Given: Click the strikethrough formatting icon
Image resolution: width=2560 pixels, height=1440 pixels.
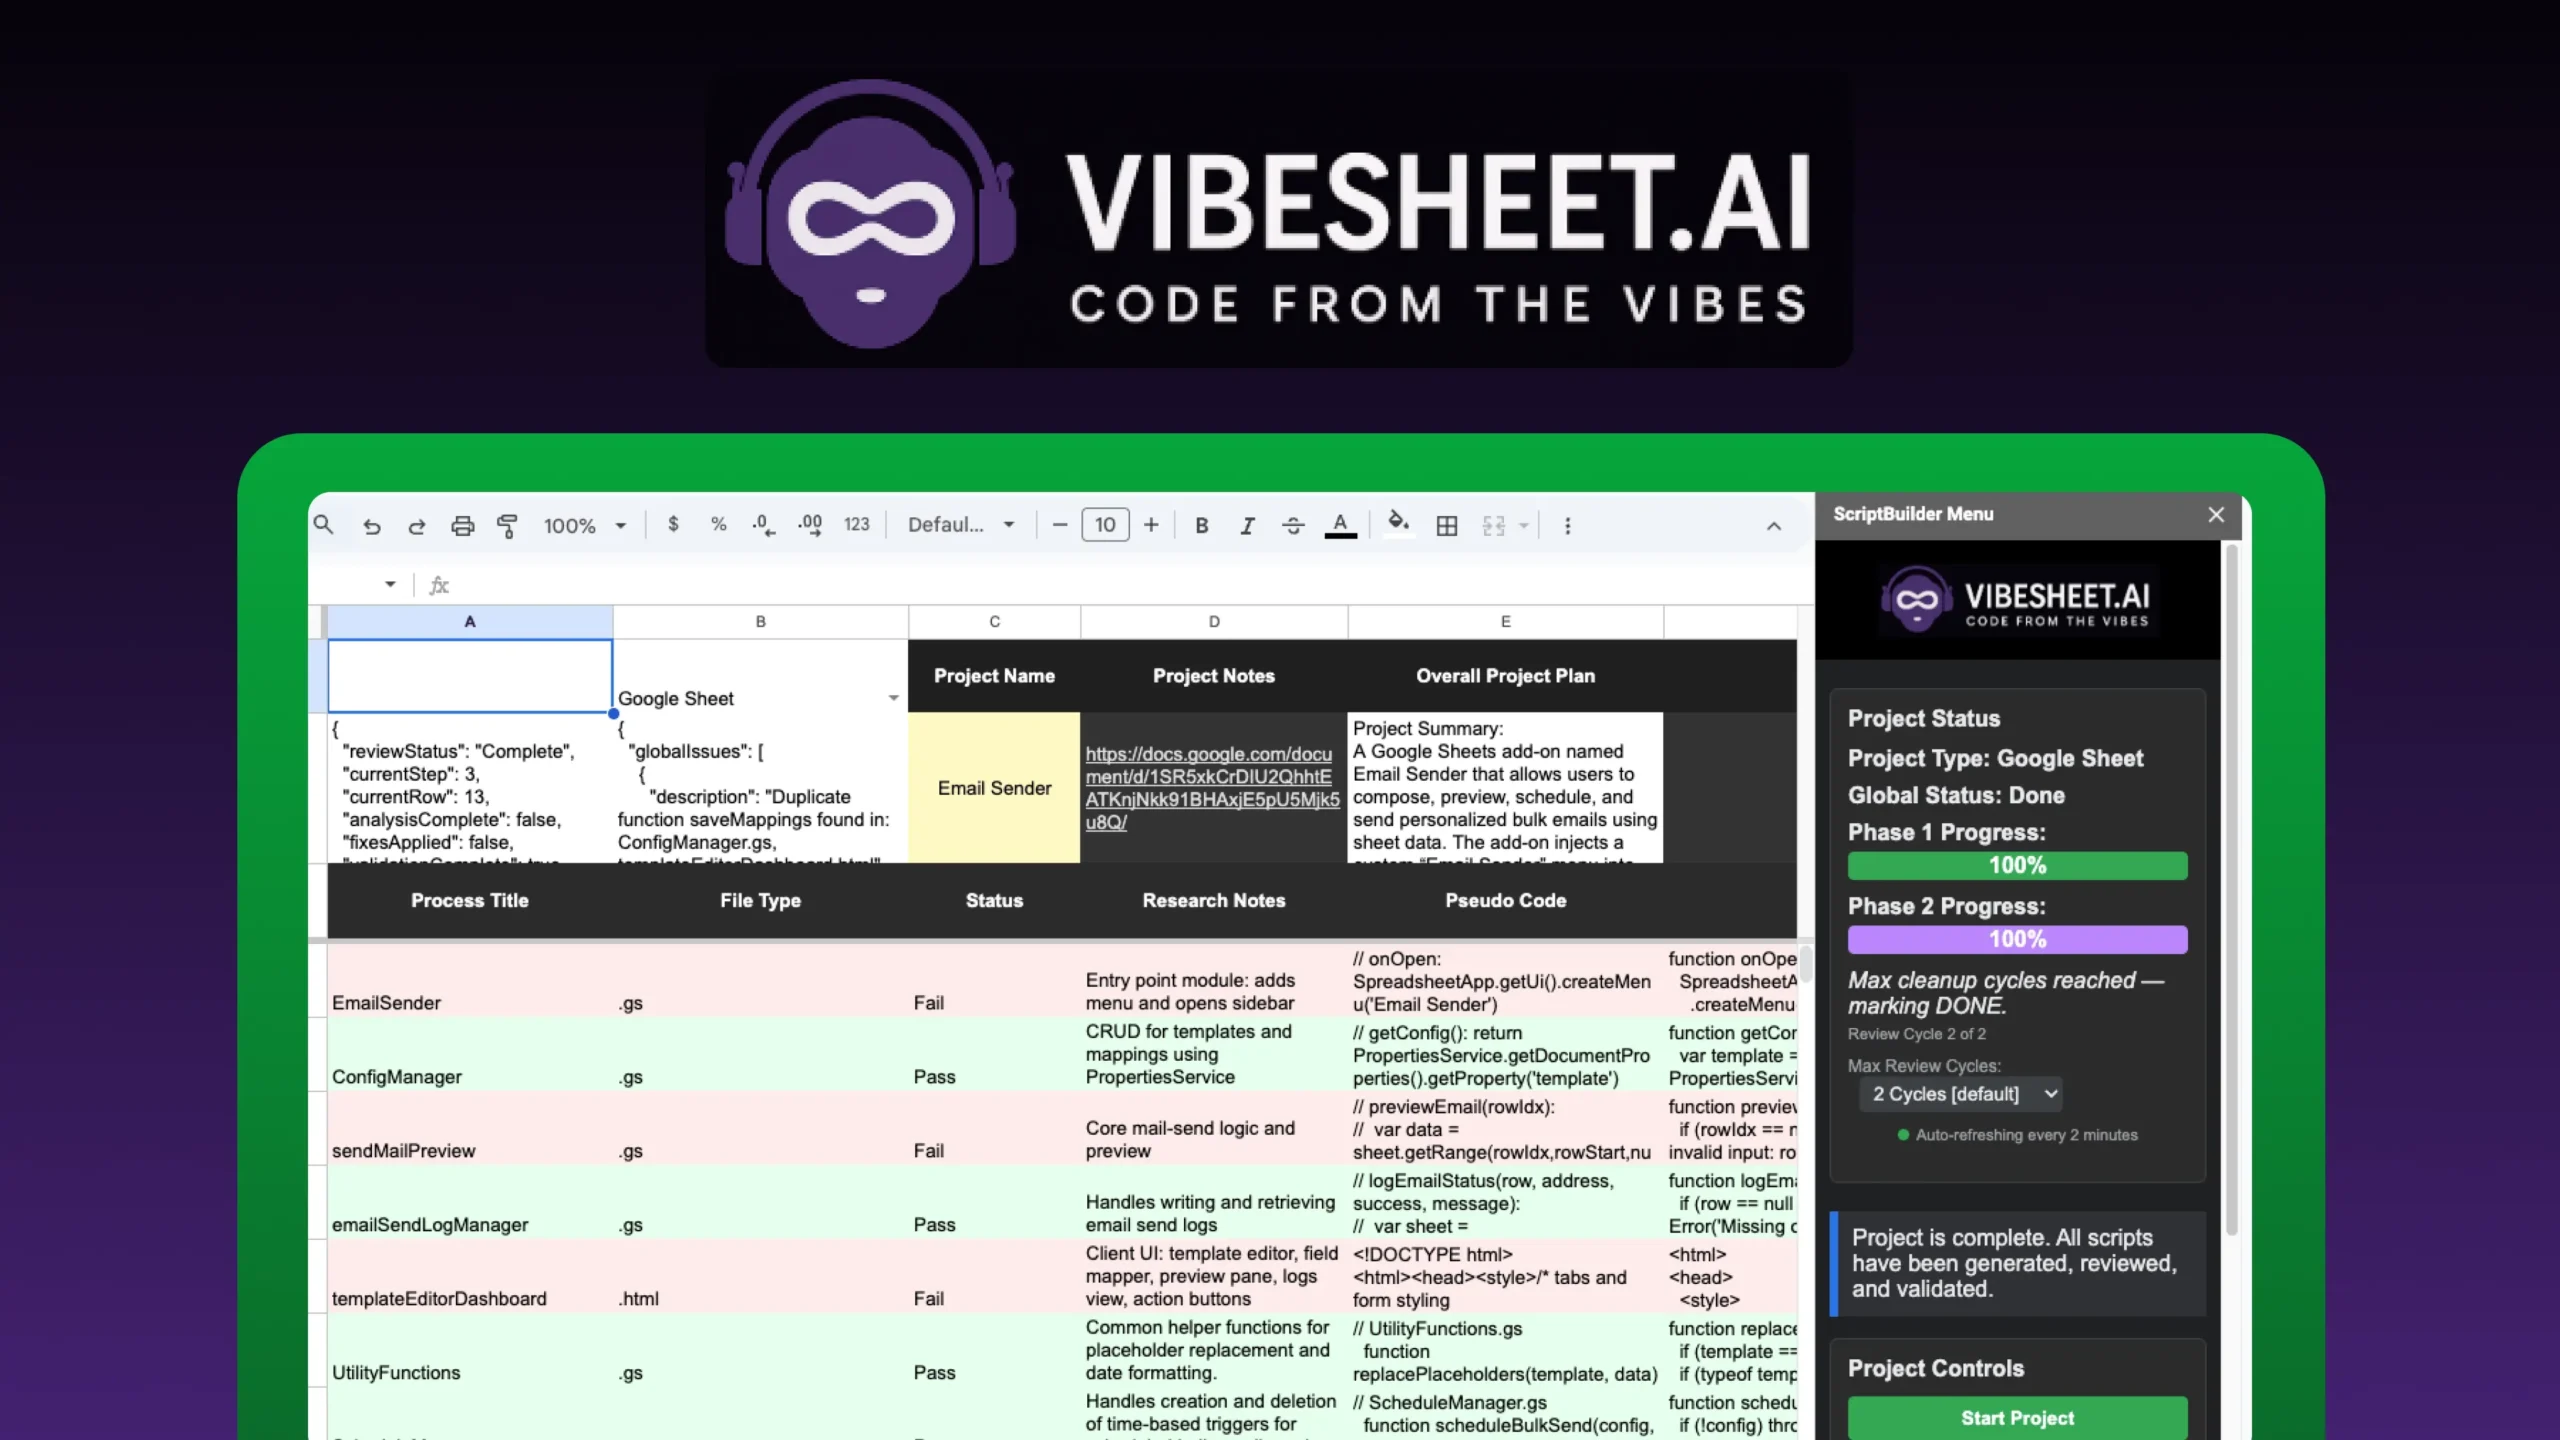Looking at the screenshot, I should pos(1293,526).
